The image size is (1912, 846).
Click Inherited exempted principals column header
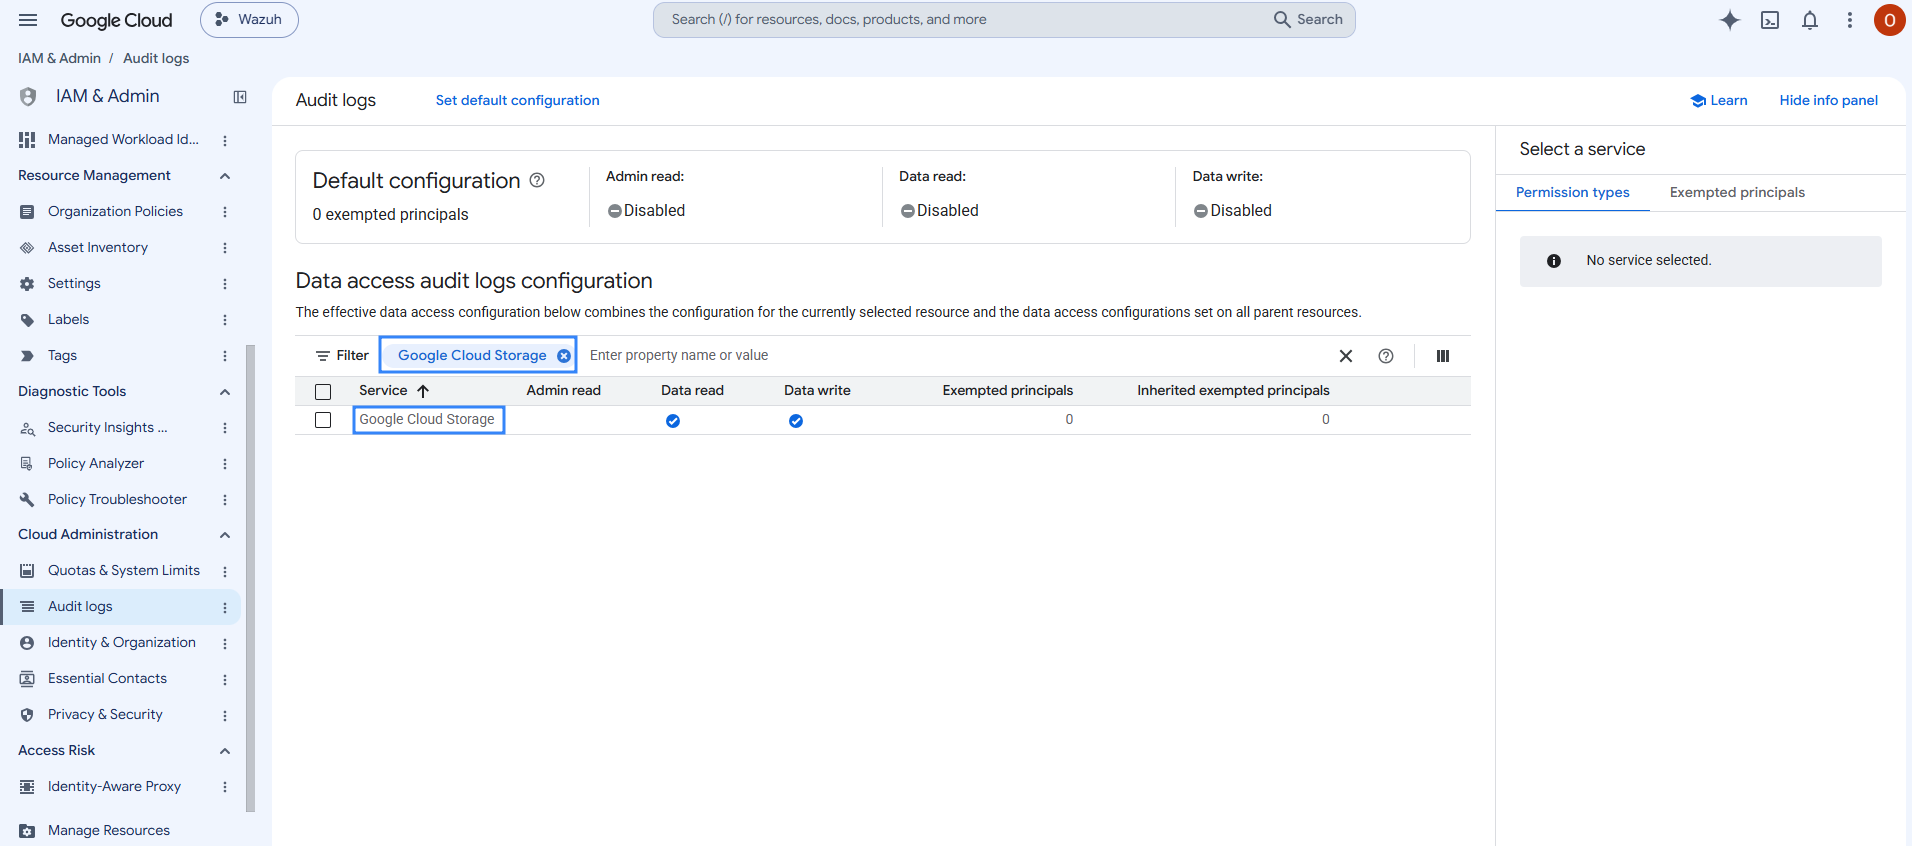(x=1233, y=390)
